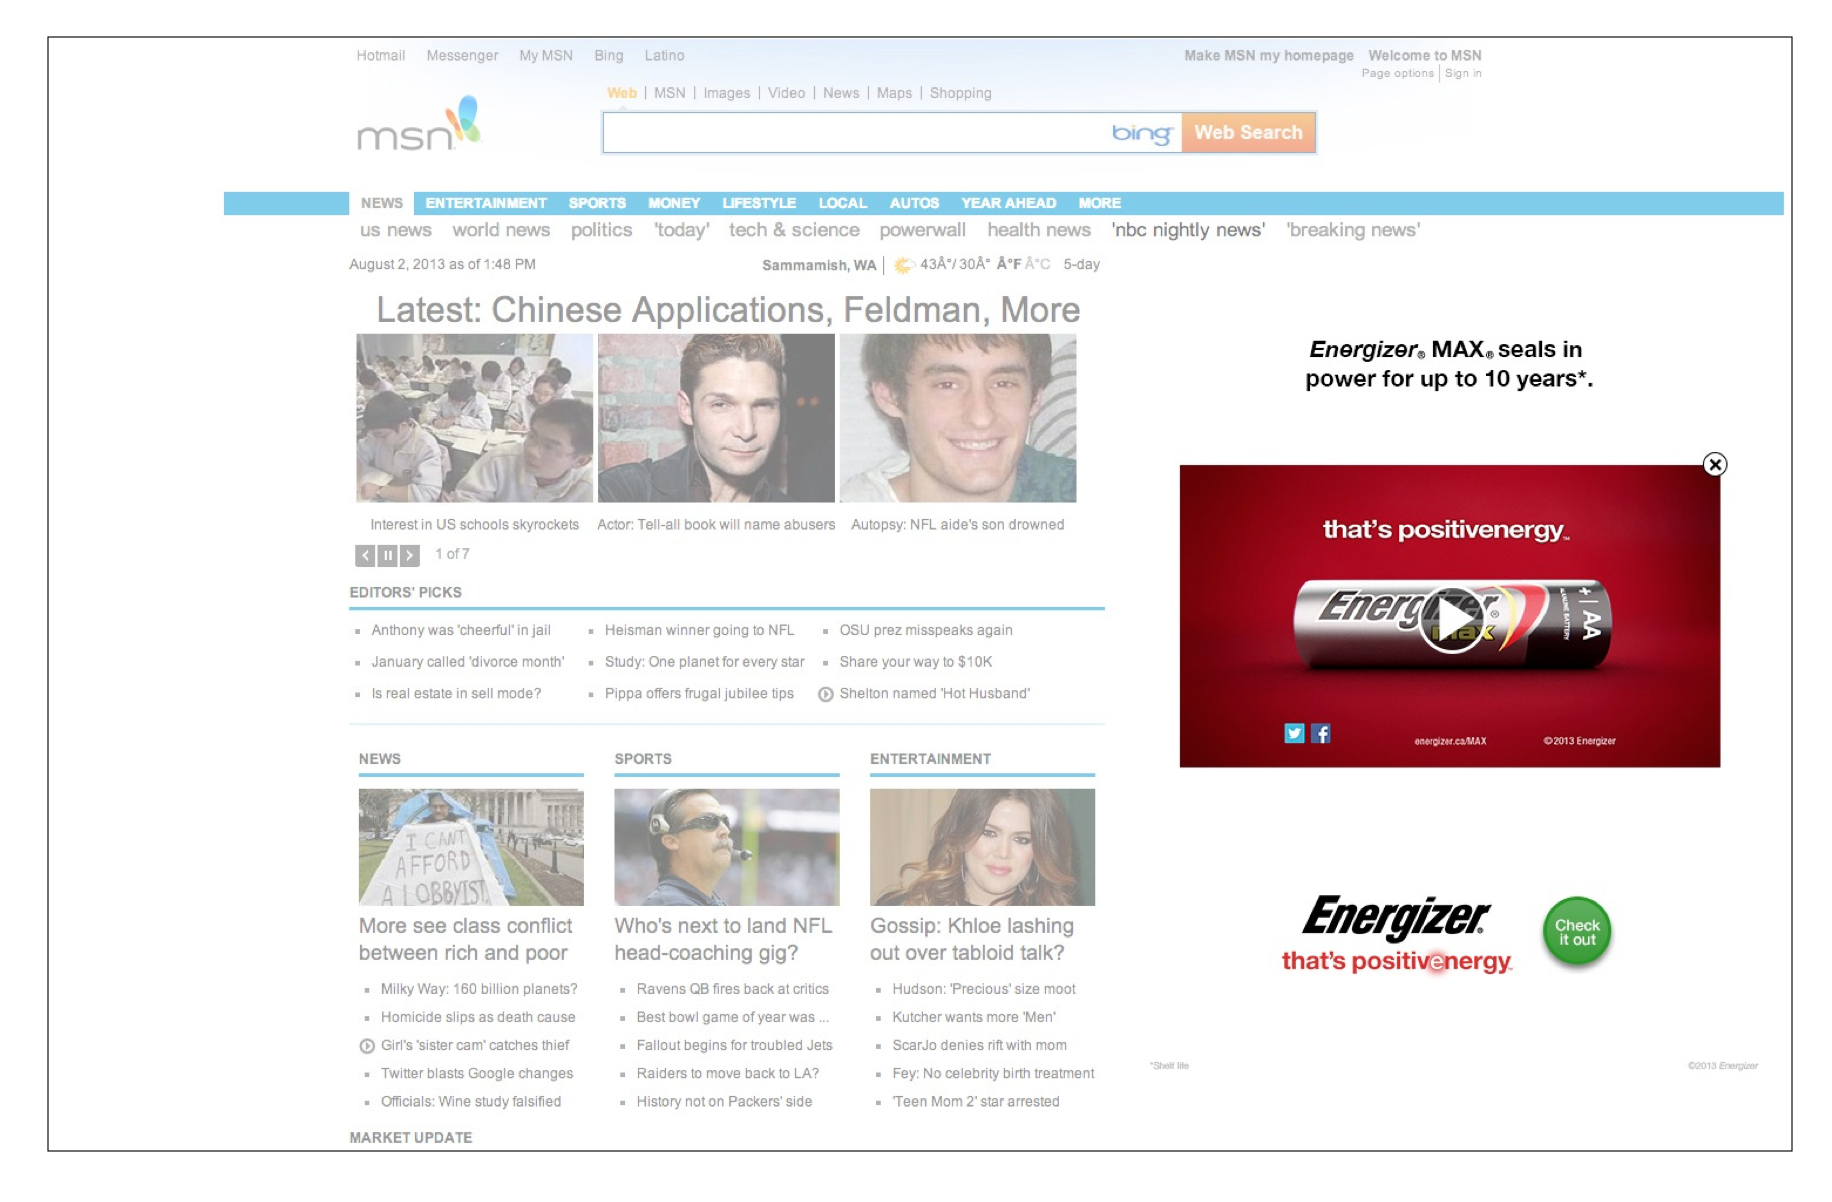Screen dimensions: 1832x1202
Task: Click the Web Search button
Action: (1248, 132)
